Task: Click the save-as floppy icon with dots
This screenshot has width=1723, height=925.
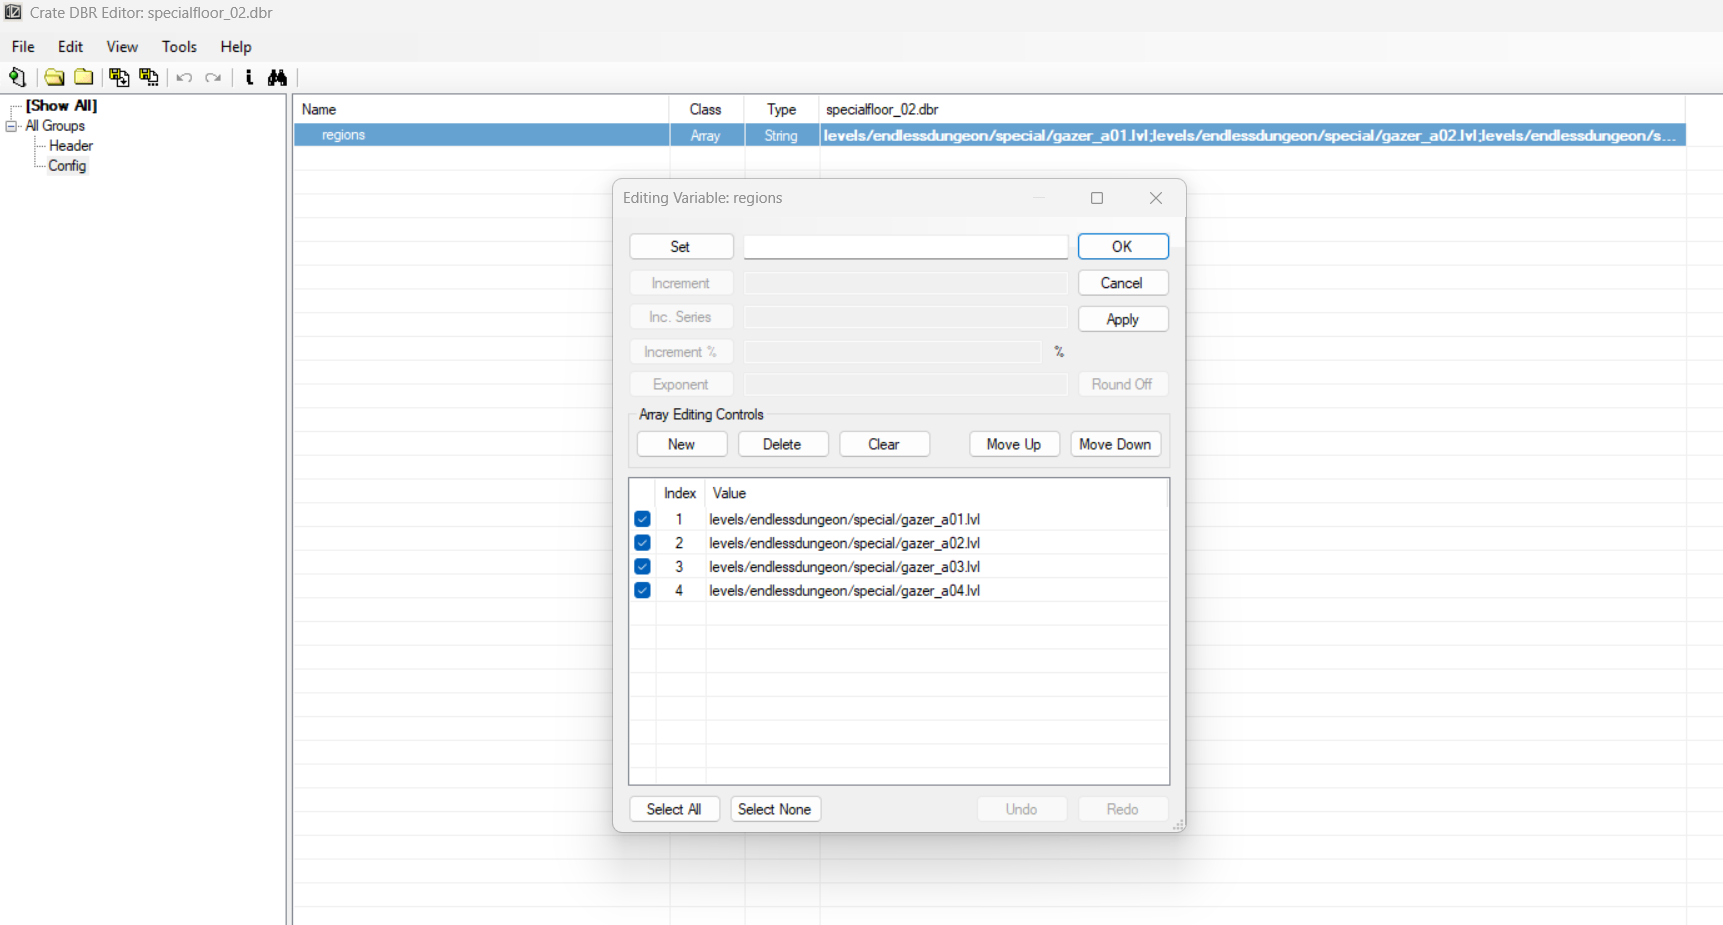Action: [x=149, y=77]
